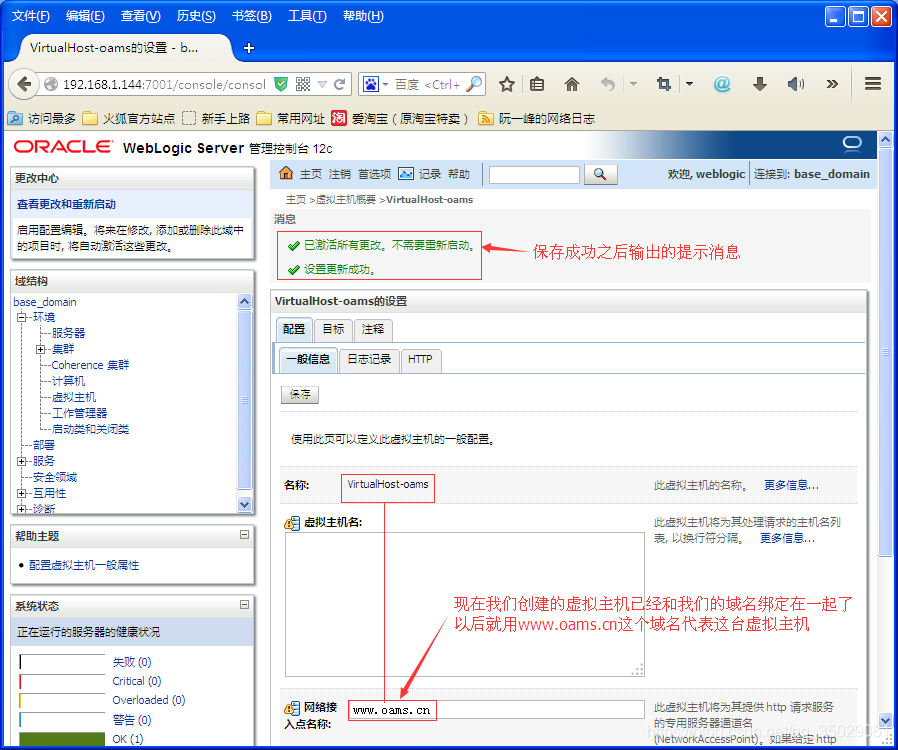Screen dimensions: 898x750
Task: Click the blue @ toolbar icon
Action: [722, 85]
